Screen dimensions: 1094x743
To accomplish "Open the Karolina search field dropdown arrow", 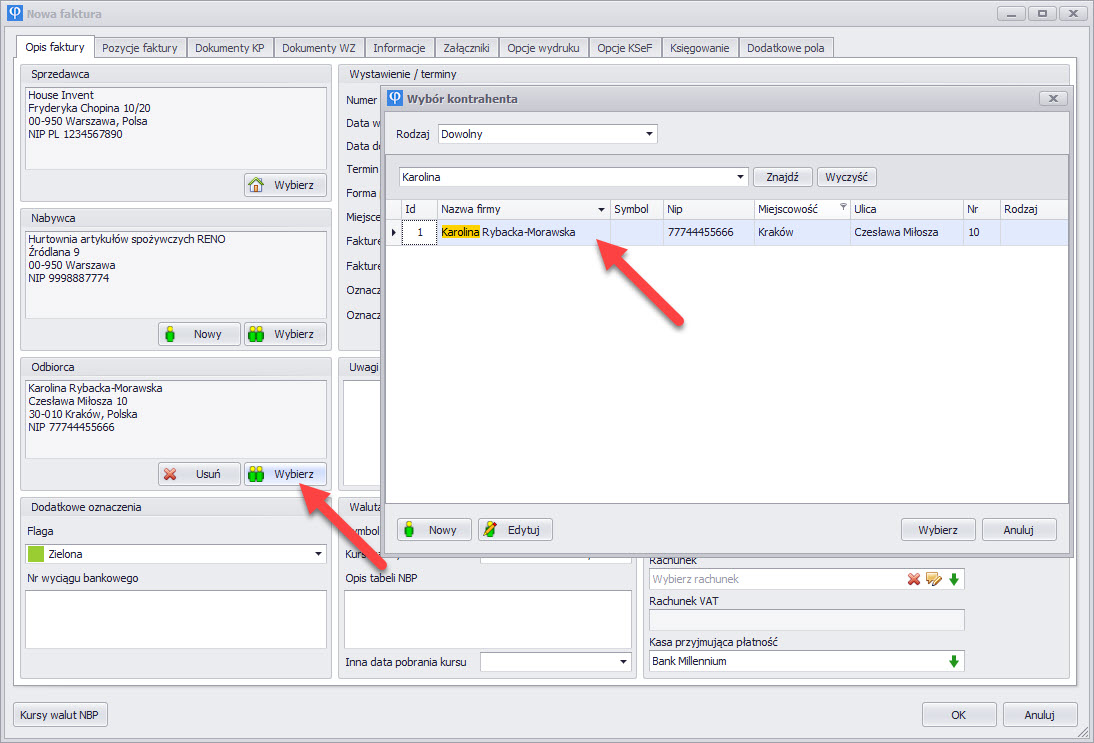I will (740, 177).
